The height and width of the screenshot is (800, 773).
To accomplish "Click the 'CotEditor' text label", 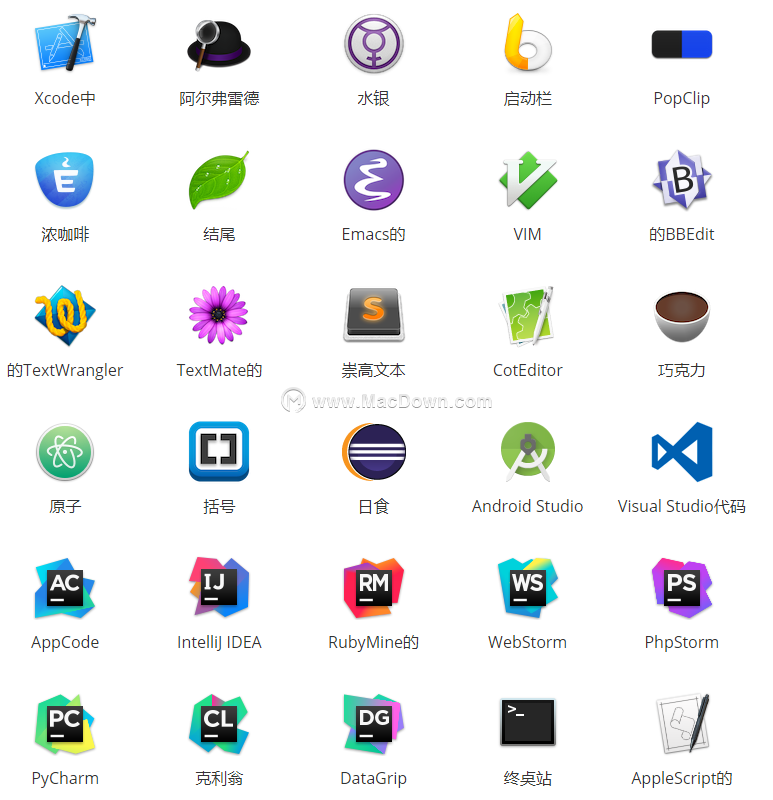I will (x=528, y=370).
